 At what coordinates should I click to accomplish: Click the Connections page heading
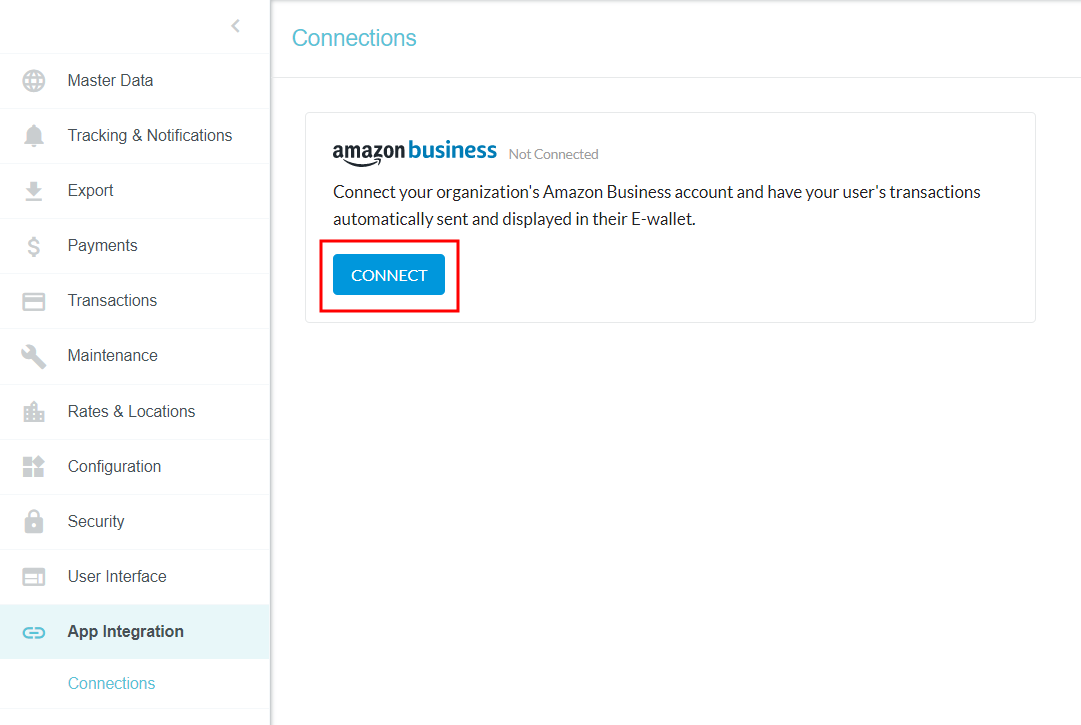(x=354, y=38)
